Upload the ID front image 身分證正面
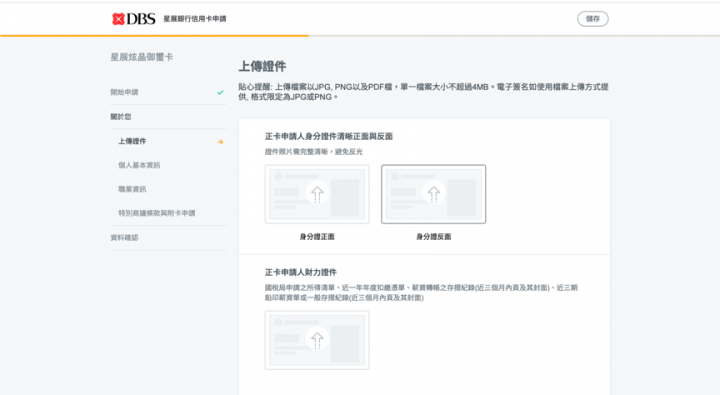Image resolution: width=720 pixels, height=395 pixels. pos(317,194)
